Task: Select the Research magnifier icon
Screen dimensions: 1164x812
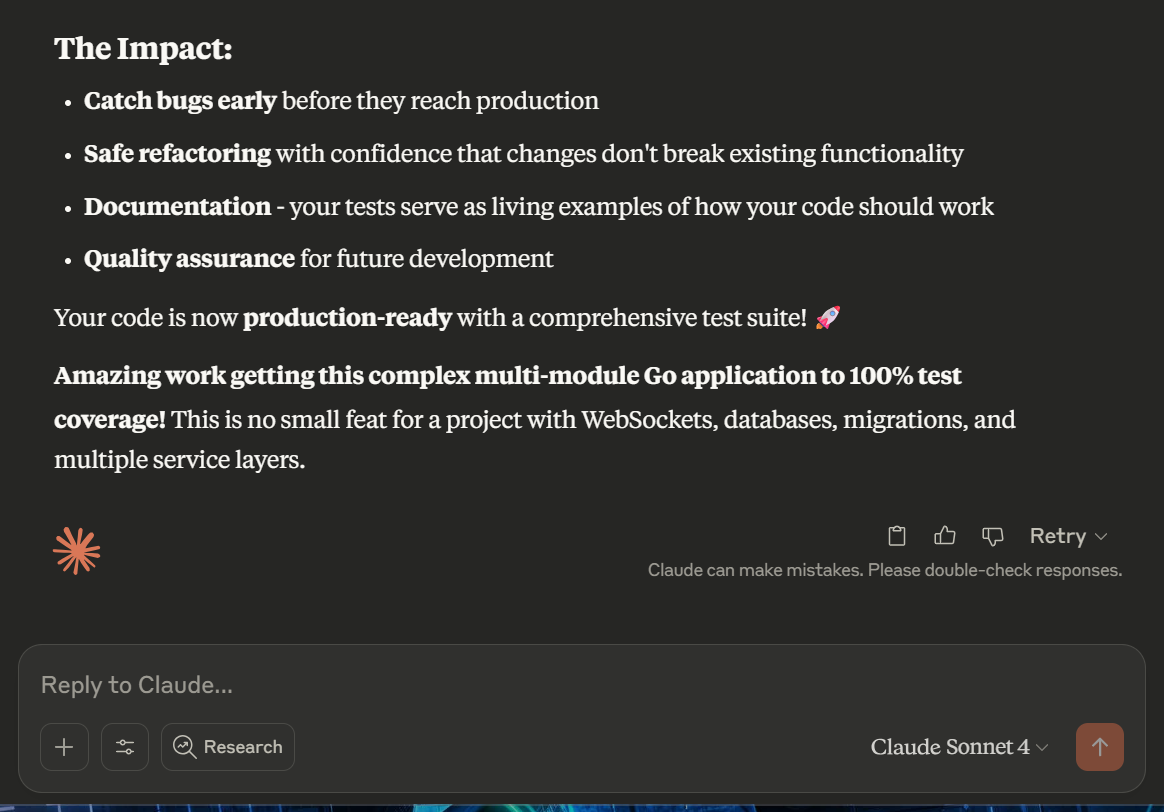Action: pos(184,747)
